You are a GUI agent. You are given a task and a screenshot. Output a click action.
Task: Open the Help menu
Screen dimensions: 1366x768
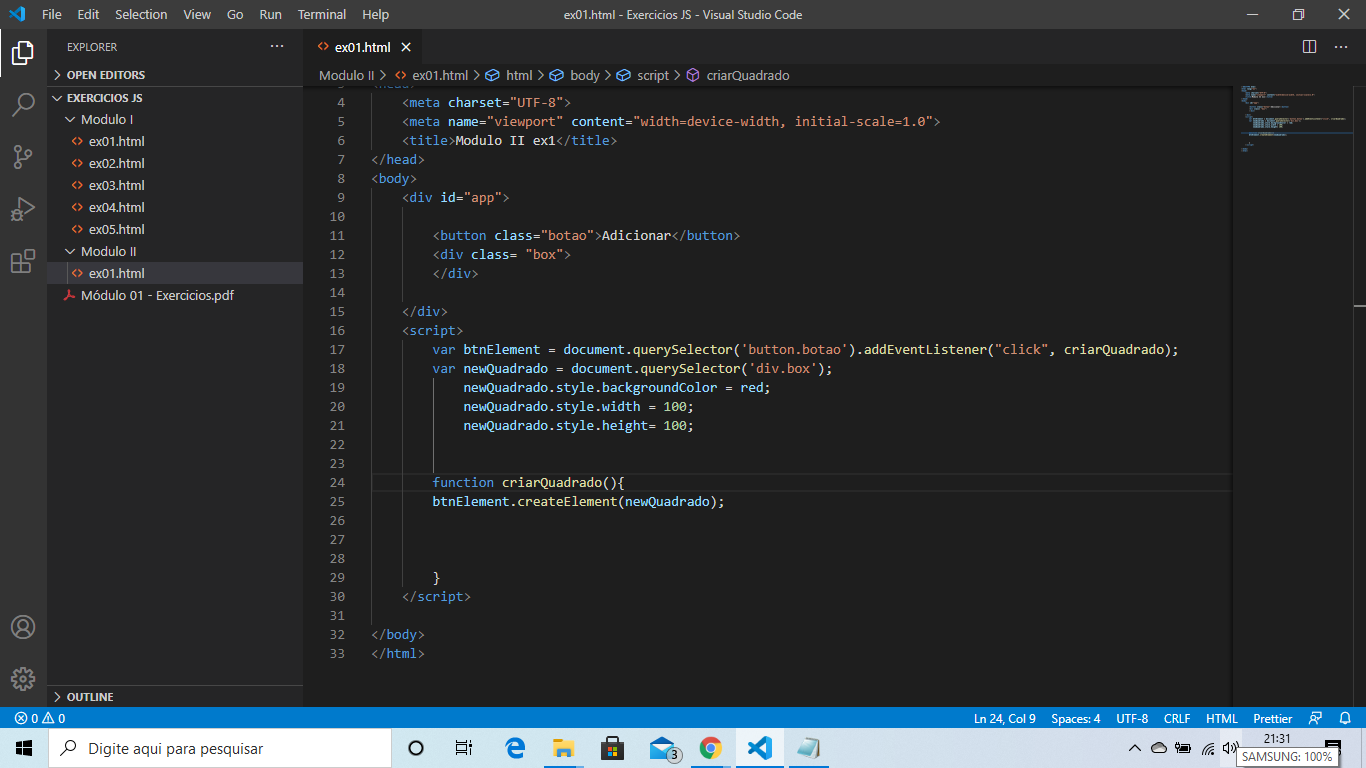click(x=376, y=14)
